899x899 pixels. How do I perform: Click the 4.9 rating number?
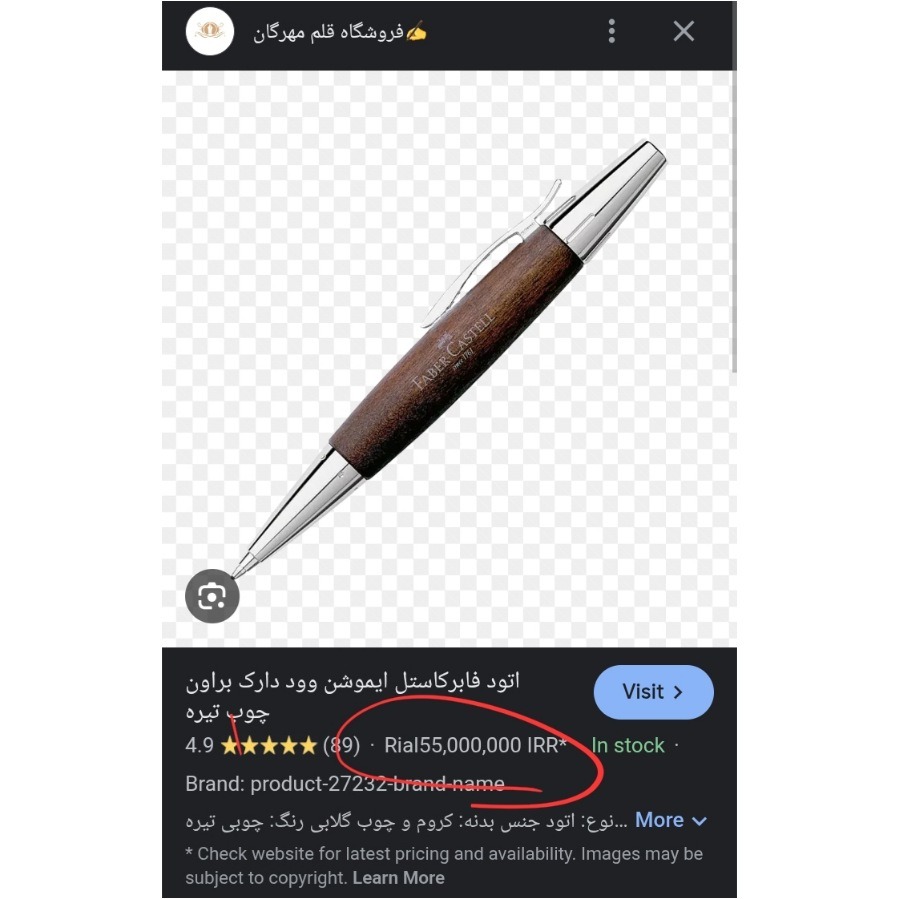(x=199, y=745)
